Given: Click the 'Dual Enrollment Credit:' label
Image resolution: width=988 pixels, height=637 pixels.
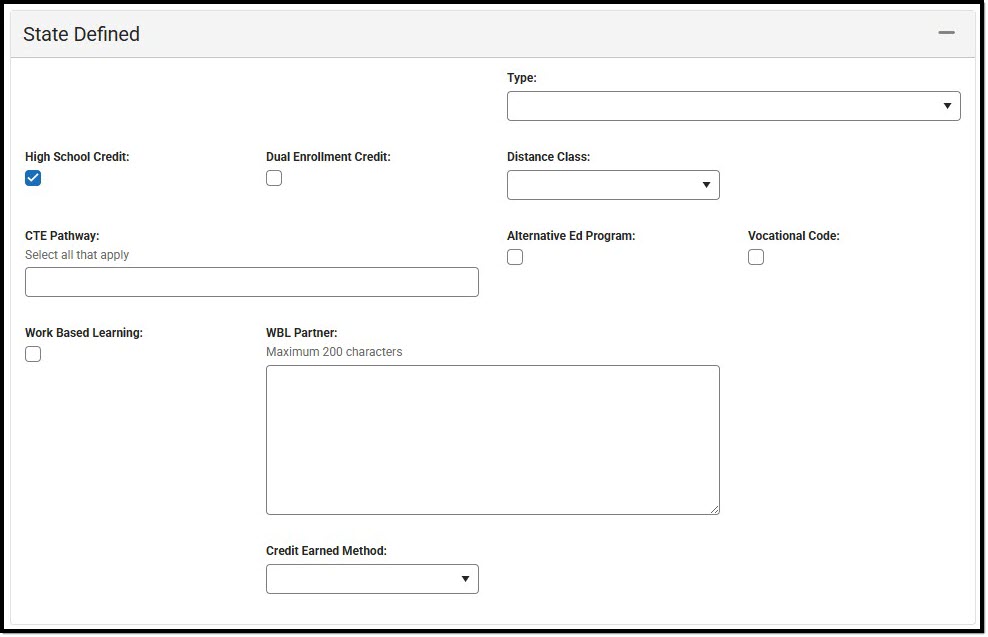Looking at the screenshot, I should point(328,157).
